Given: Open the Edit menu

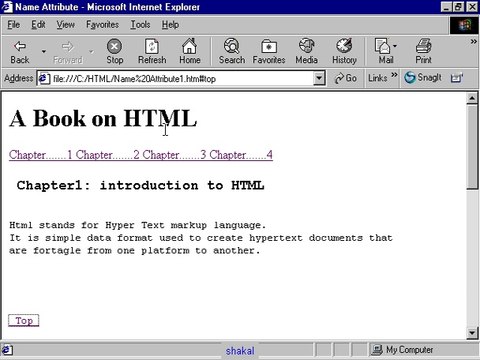Looking at the screenshot, I should (x=38, y=25).
